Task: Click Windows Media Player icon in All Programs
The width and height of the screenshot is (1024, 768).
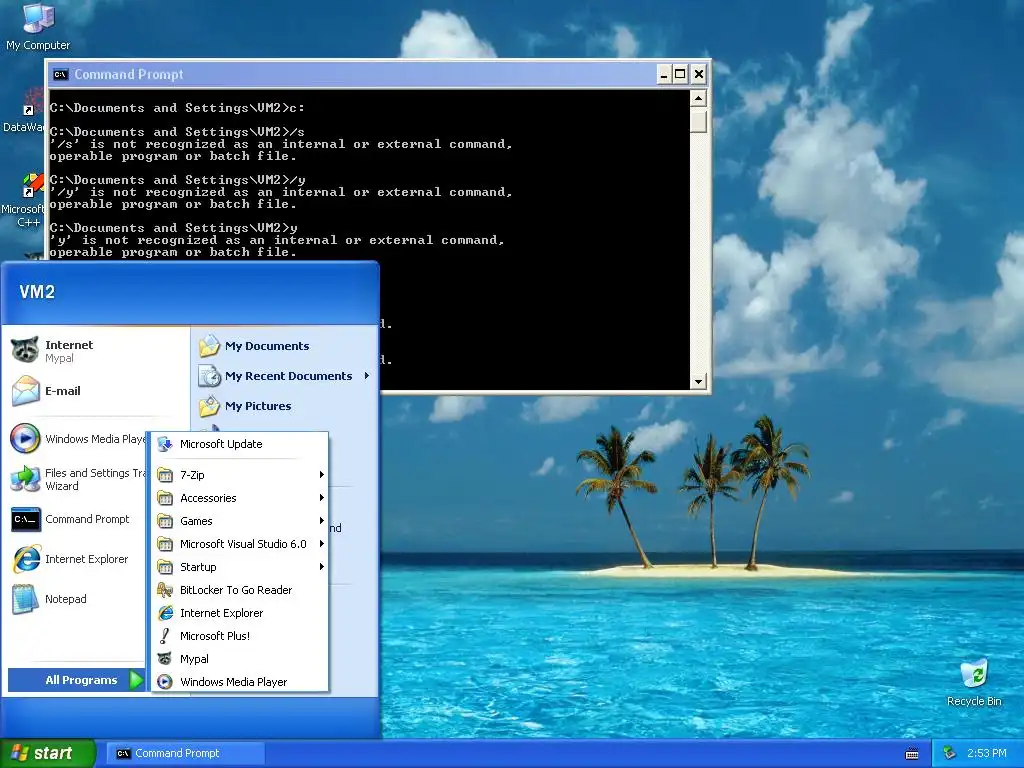Action: [x=165, y=682]
